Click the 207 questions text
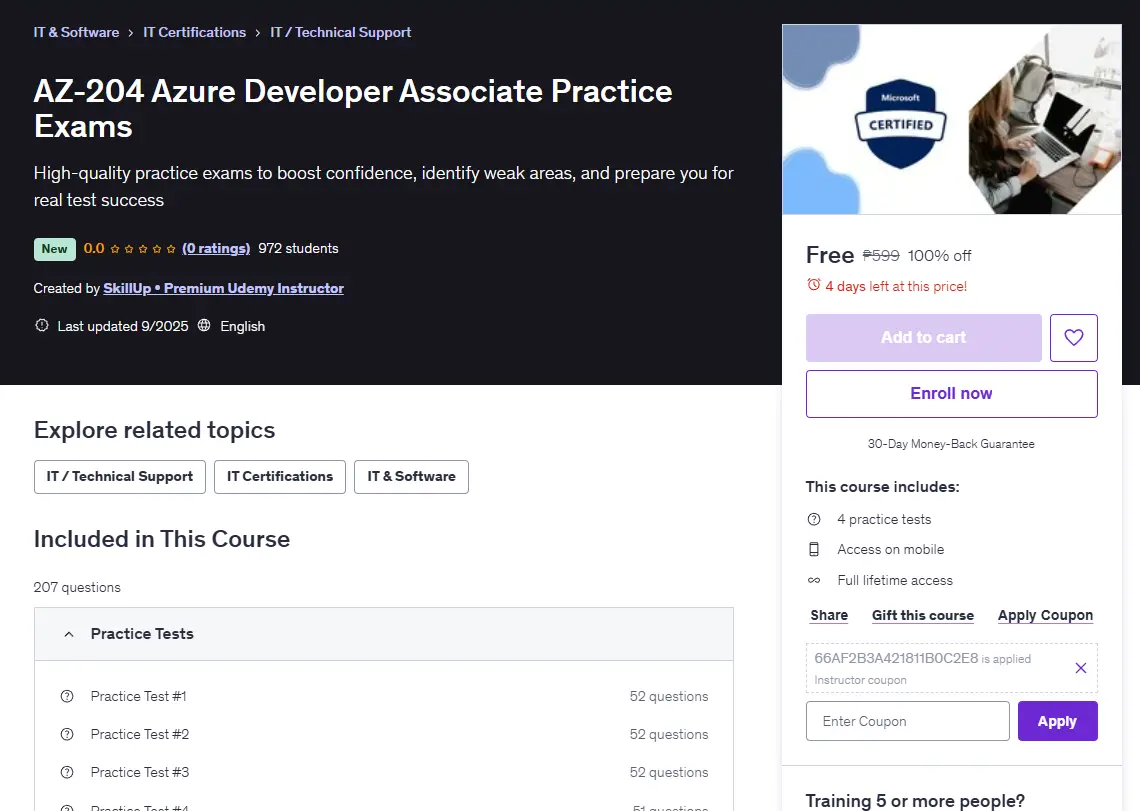The width and height of the screenshot is (1140, 811). click(x=77, y=587)
